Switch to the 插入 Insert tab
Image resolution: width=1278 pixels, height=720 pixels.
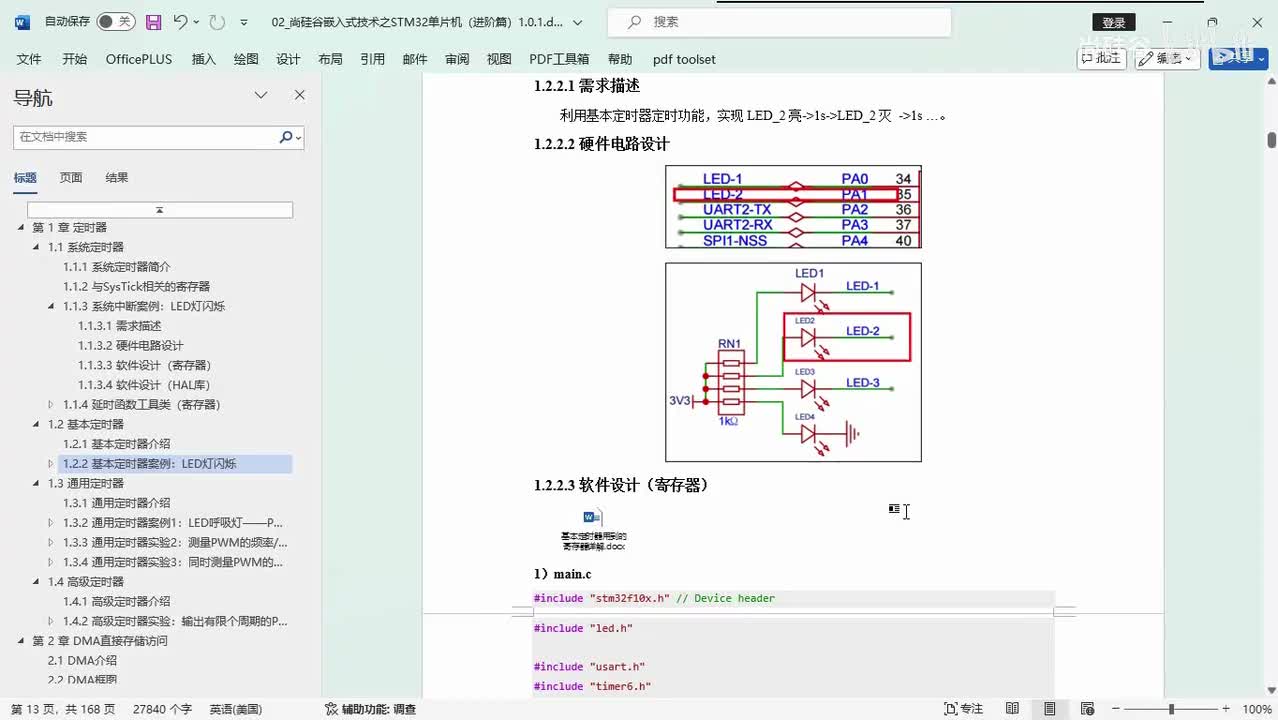click(204, 59)
